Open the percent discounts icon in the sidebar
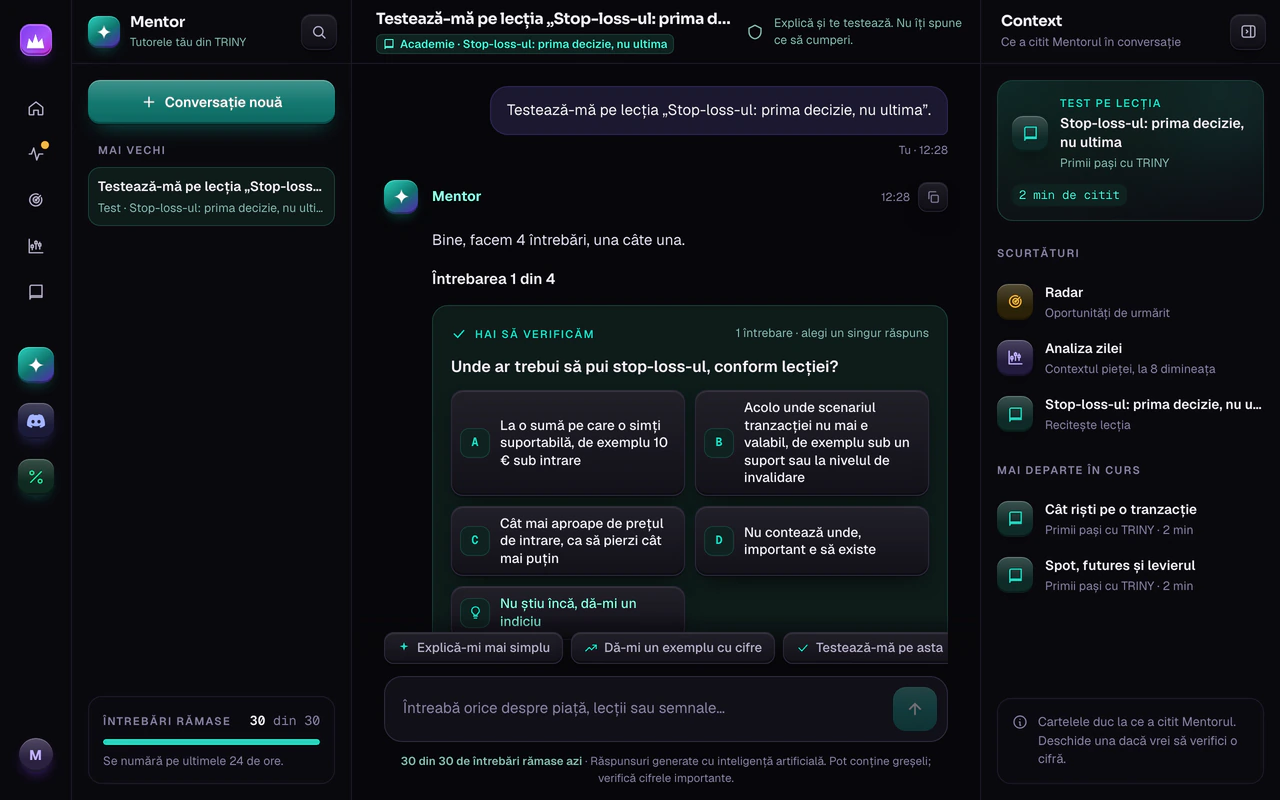 [36, 477]
